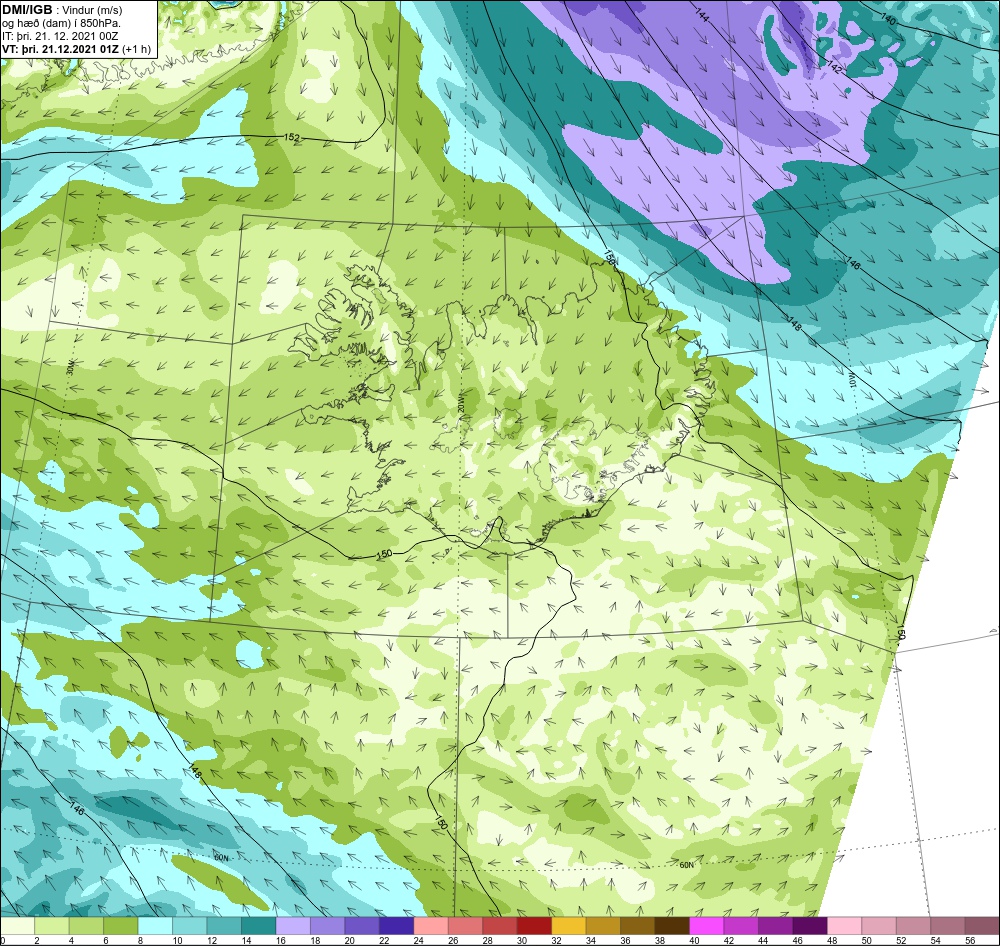Screen dimensions: 1000x946
Task: Pick the 22–24 m/s deep purple legend swatch
Action: click(x=397, y=926)
